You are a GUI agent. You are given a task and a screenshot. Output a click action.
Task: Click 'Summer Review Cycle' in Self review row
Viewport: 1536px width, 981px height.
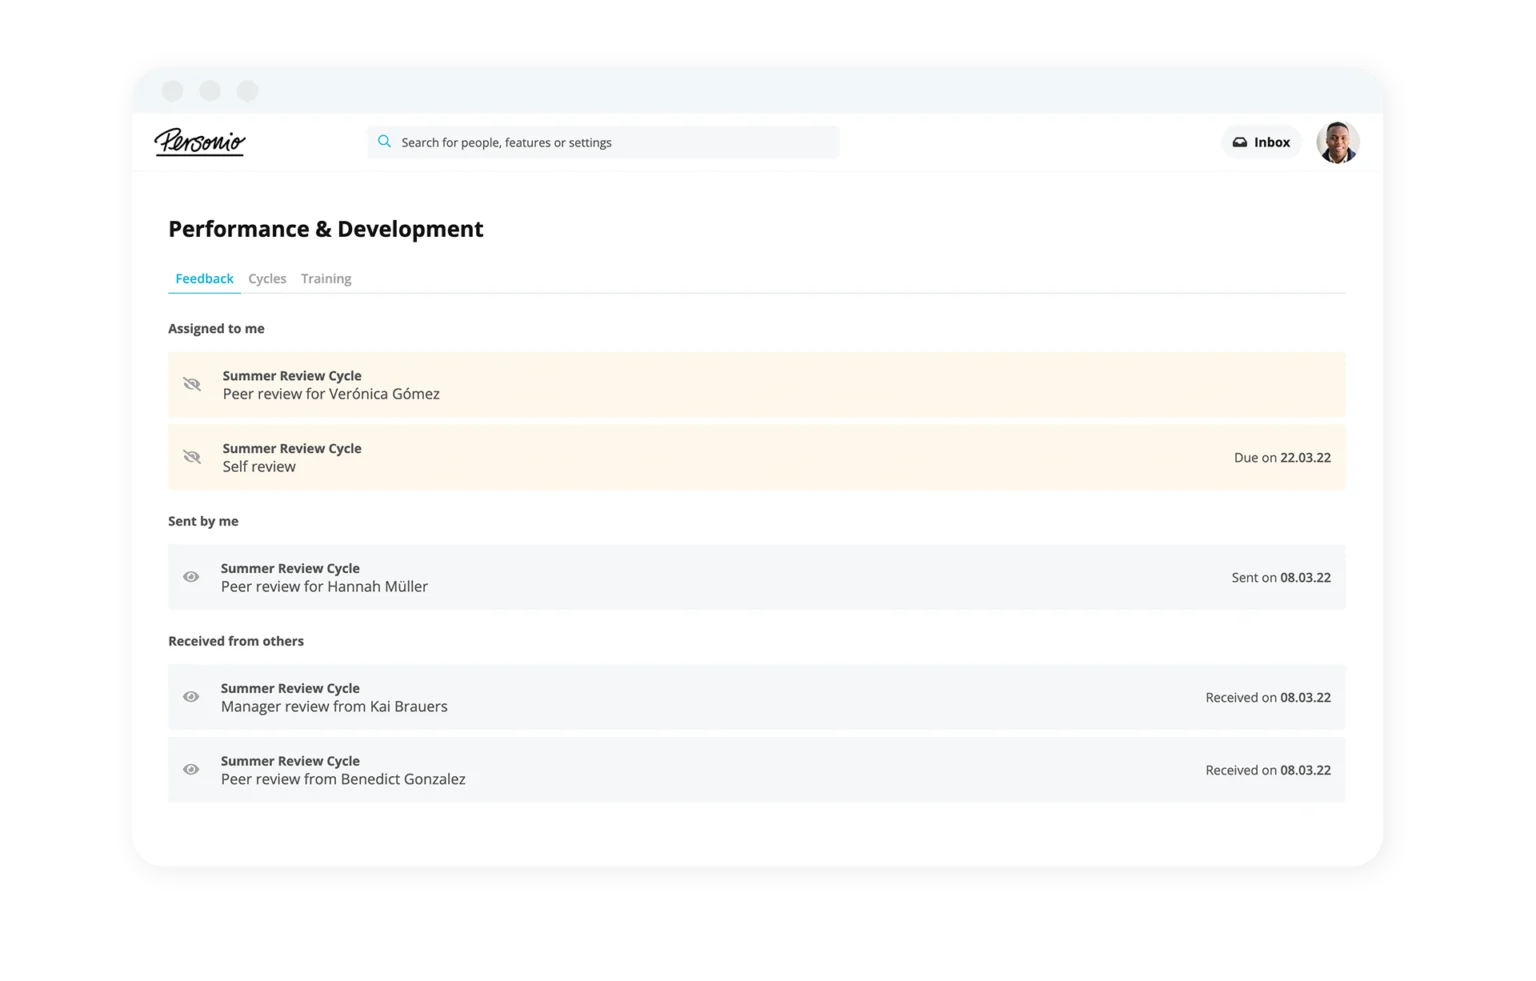pyautogui.click(x=292, y=448)
